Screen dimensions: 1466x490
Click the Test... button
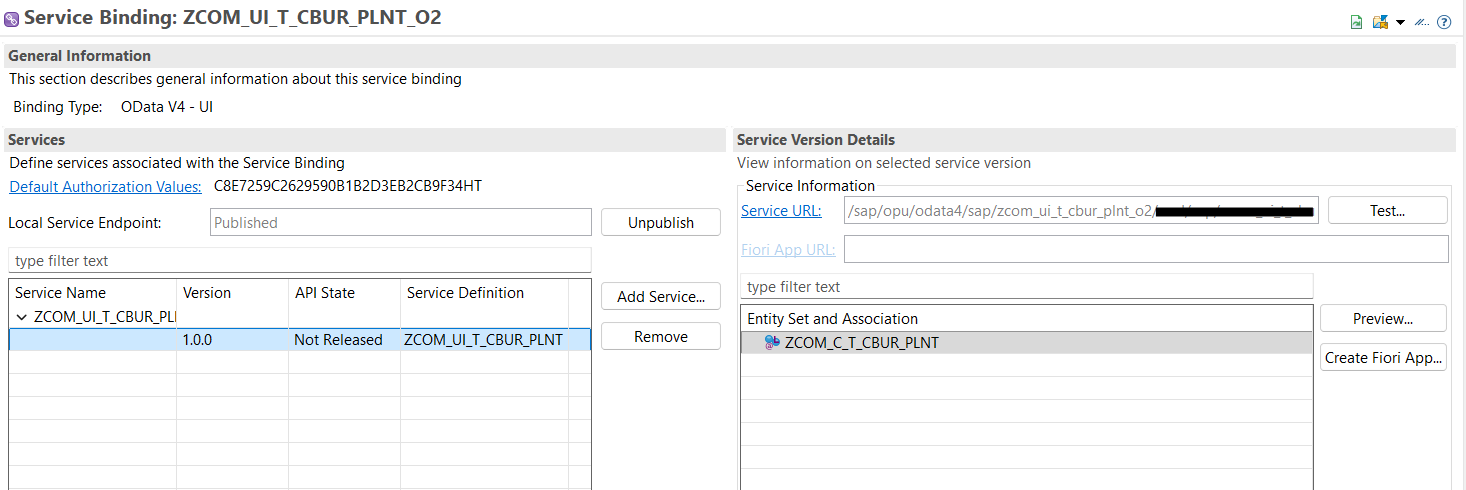pos(1387,210)
